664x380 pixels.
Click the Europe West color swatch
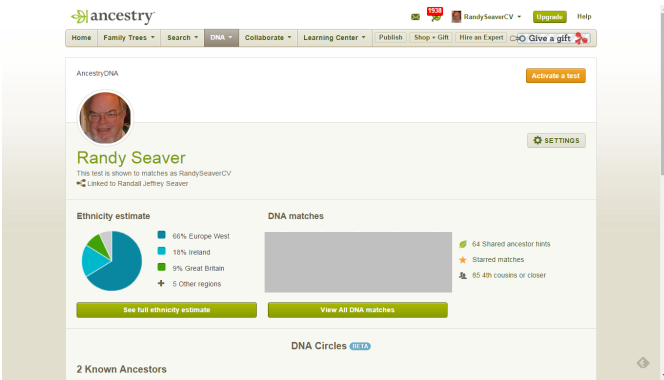(x=161, y=235)
